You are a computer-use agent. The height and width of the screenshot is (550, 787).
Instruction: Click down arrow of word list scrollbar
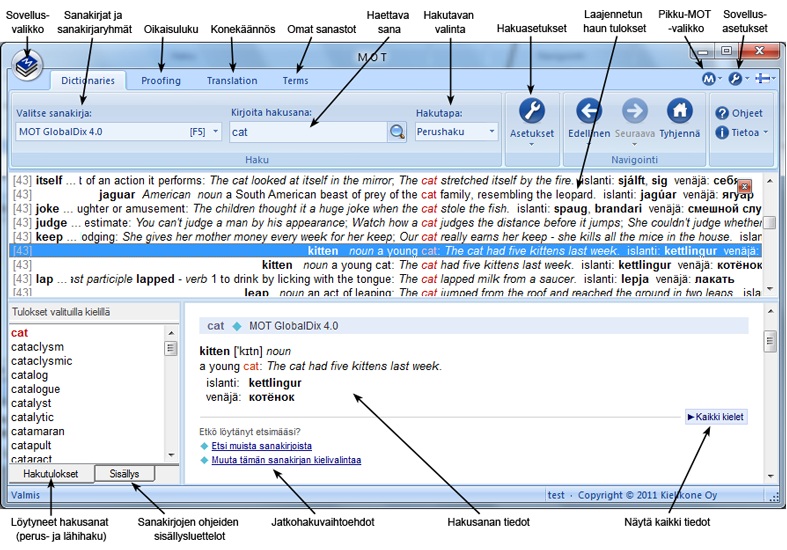pyautogui.click(x=171, y=455)
